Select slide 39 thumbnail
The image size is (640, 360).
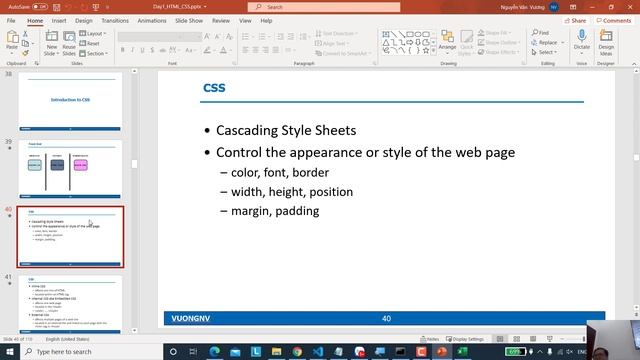click(x=70, y=169)
